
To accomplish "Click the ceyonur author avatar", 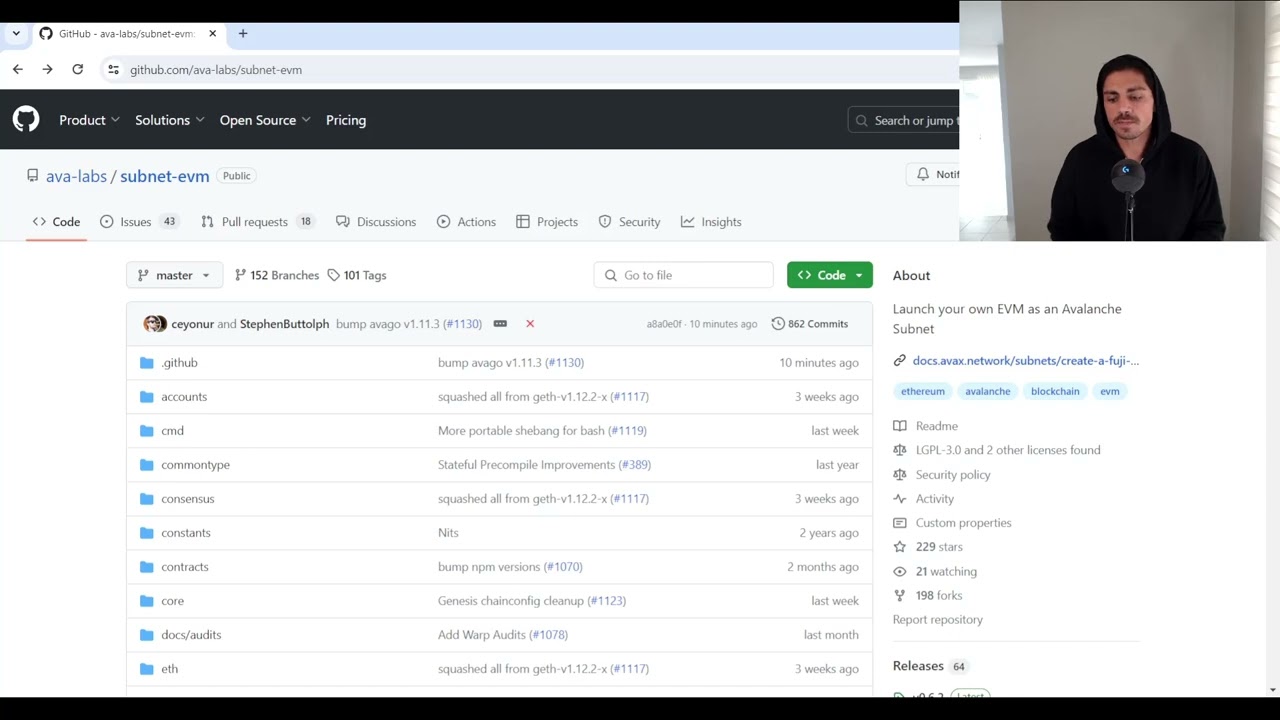I will click(152, 324).
